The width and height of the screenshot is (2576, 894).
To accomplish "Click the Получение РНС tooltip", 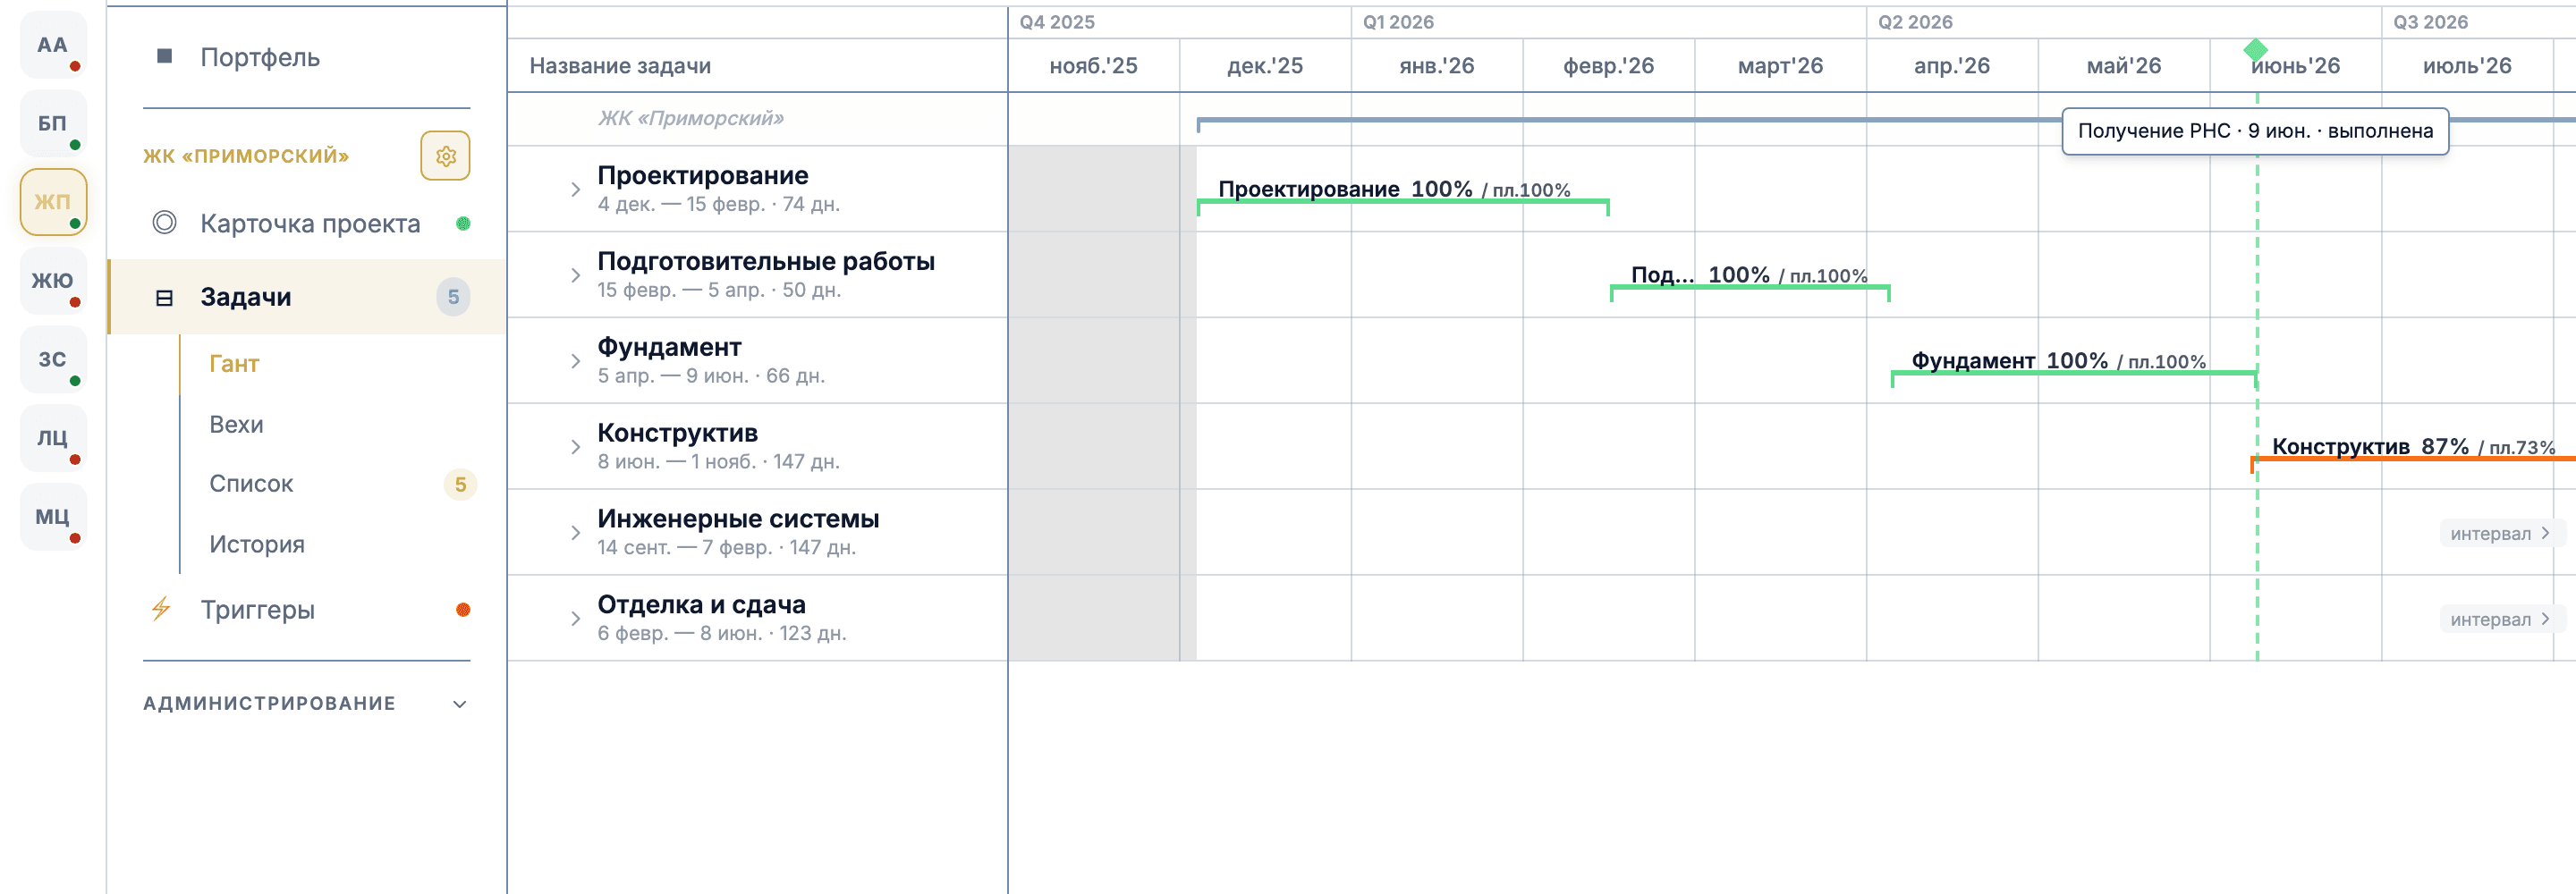I will tap(2255, 131).
